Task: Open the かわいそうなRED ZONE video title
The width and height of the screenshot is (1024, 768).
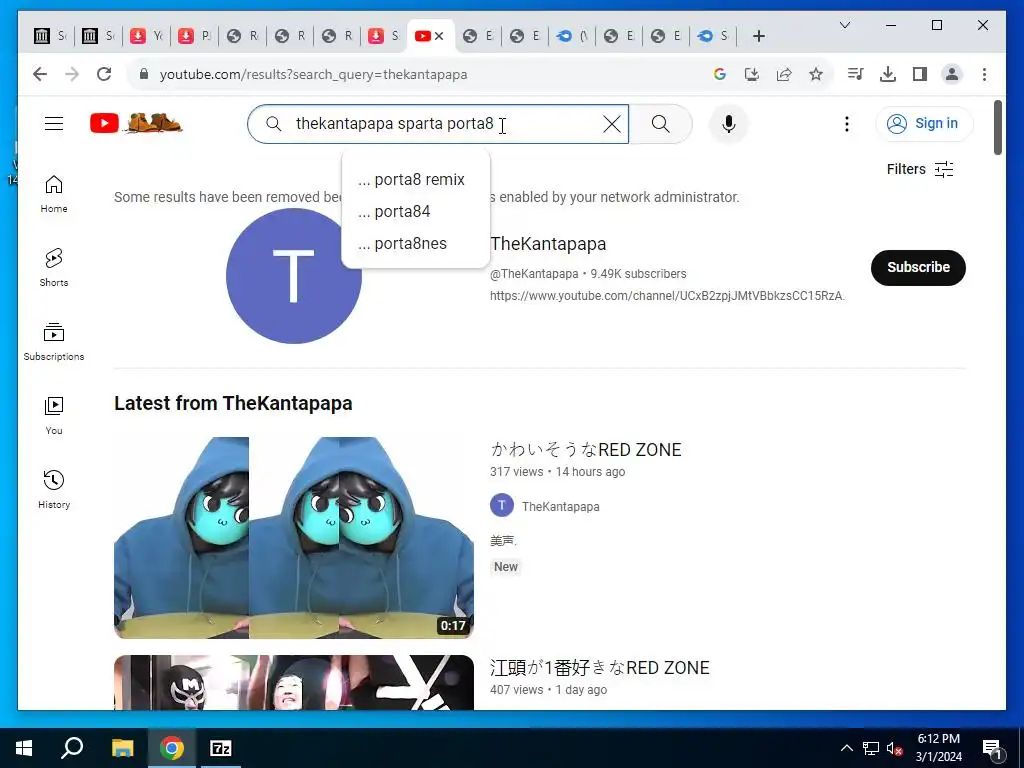Action: tap(586, 449)
